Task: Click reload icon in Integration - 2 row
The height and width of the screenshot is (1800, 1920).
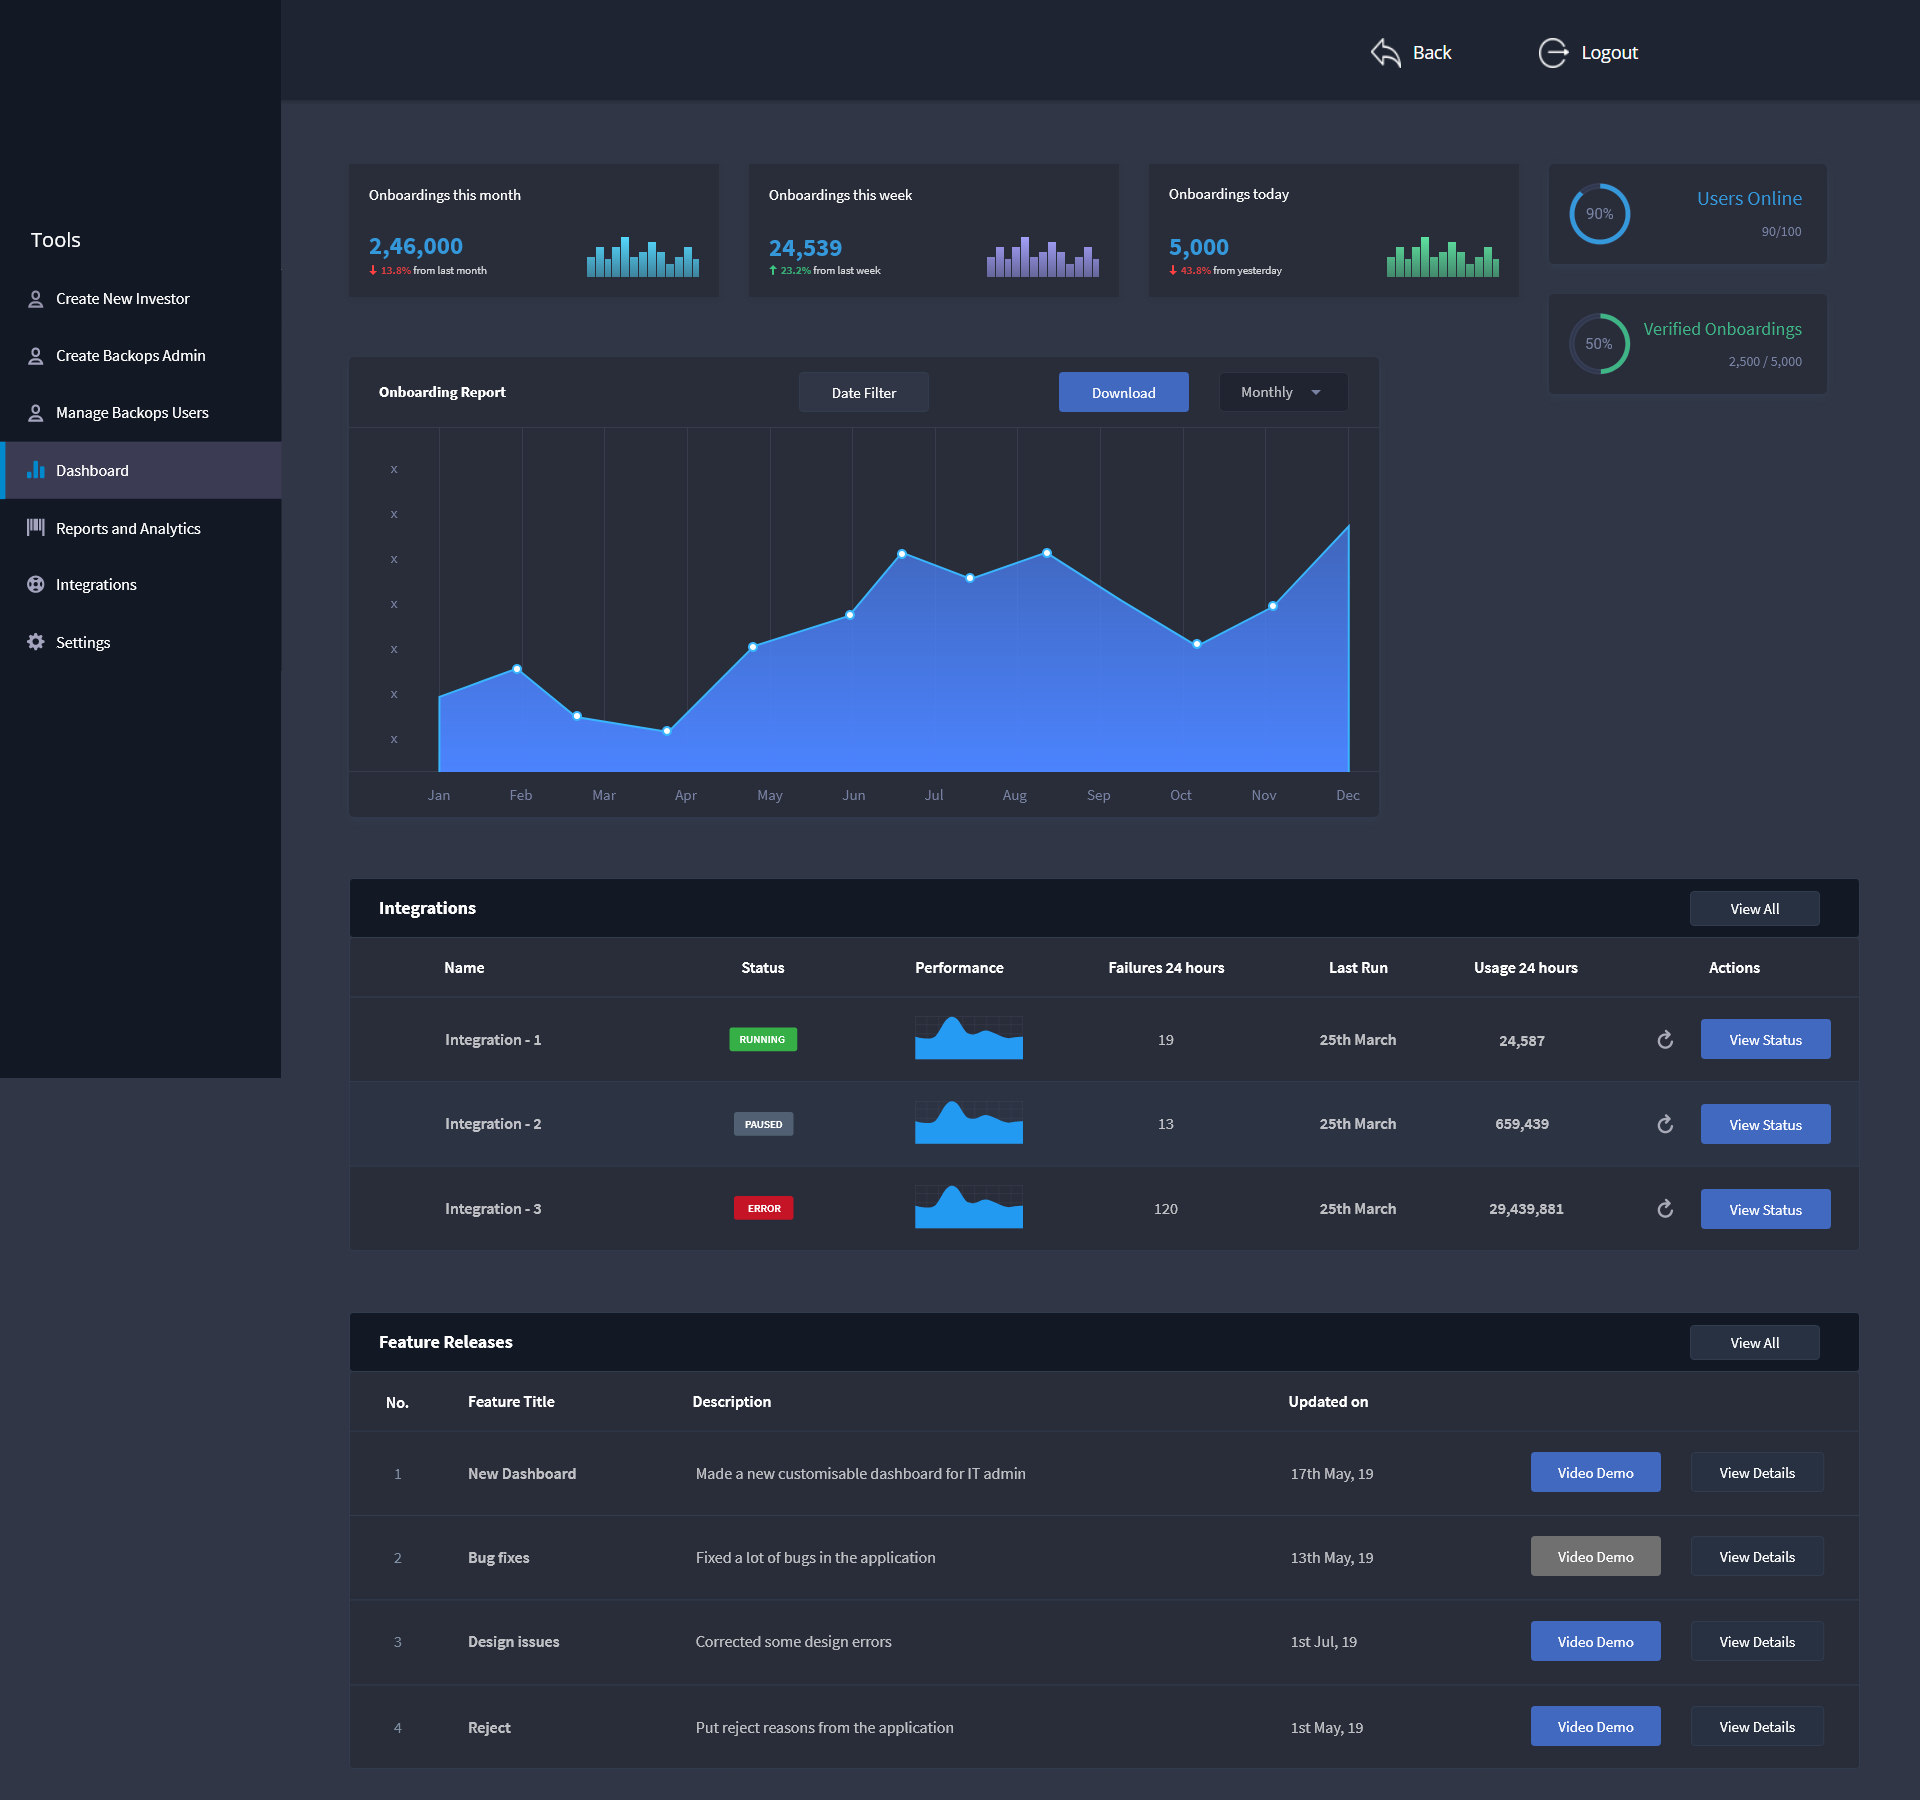Action: pos(1665,1124)
